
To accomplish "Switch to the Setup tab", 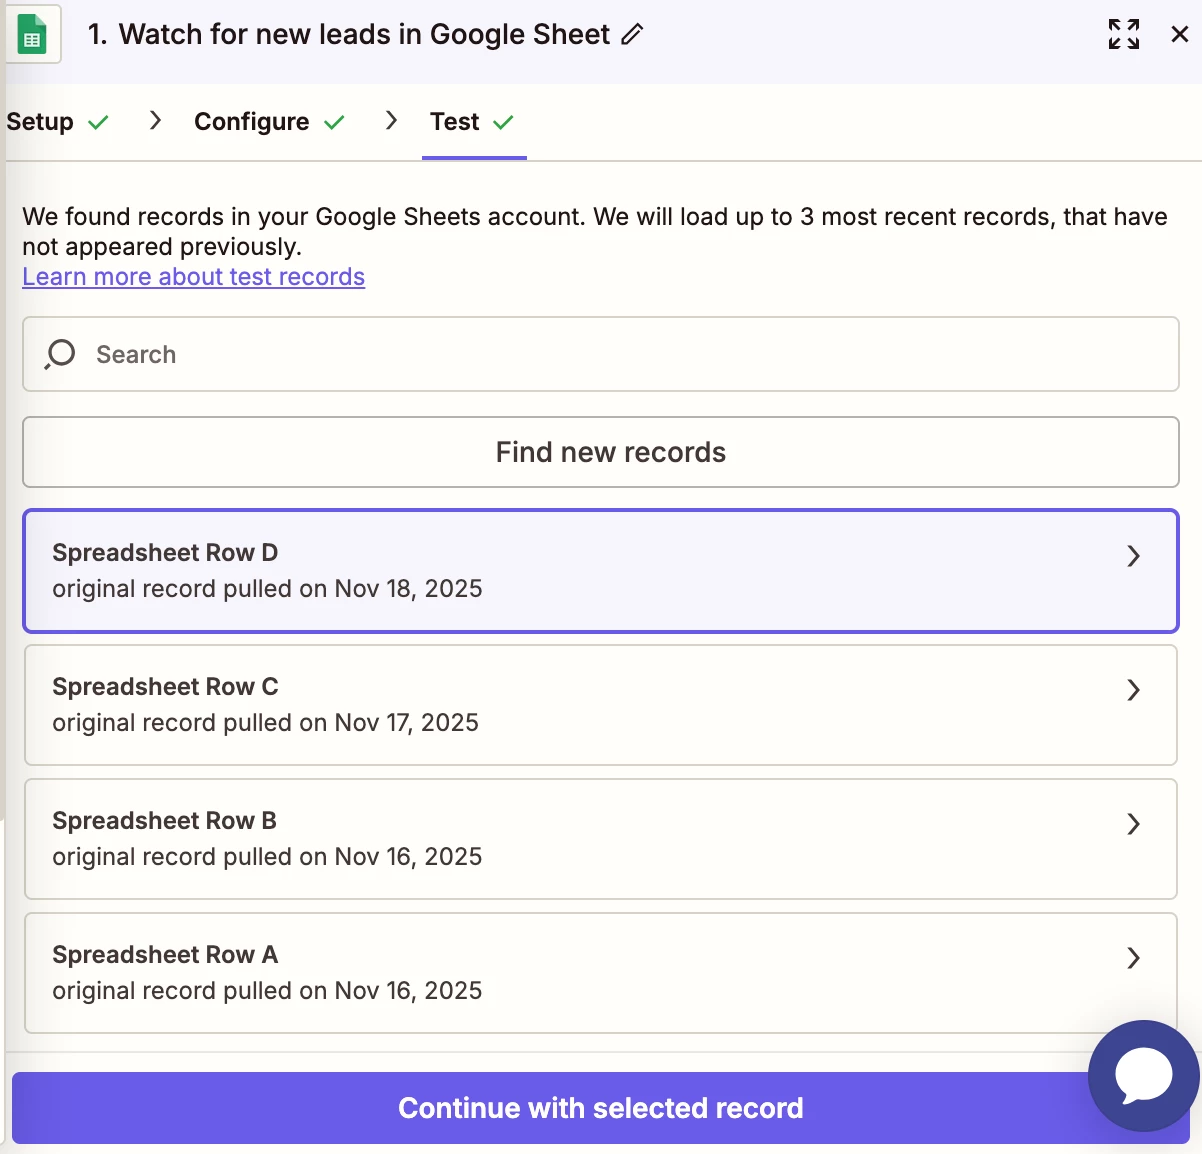I will [40, 122].
